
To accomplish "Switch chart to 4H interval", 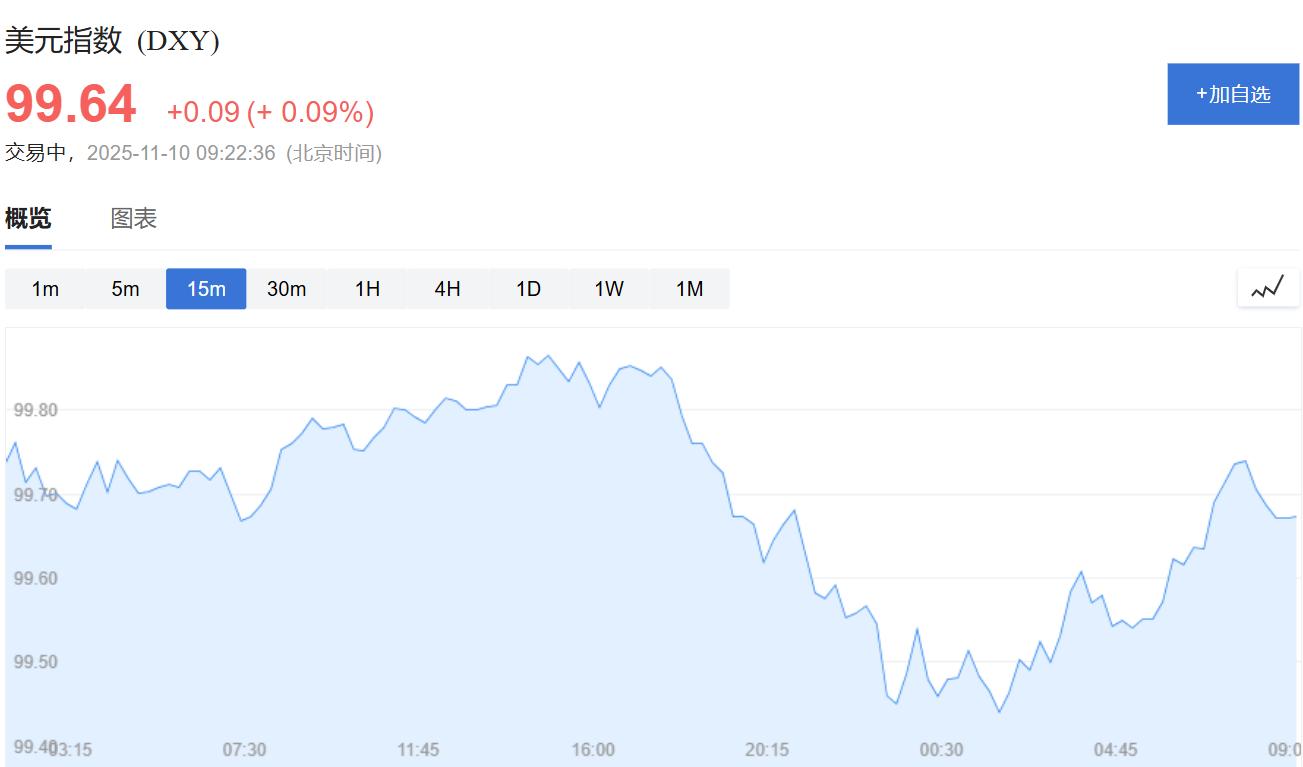I will (447, 289).
